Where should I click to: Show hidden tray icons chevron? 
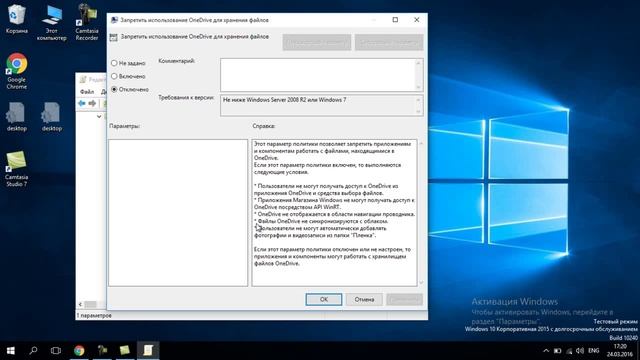pyautogui.click(x=546, y=351)
